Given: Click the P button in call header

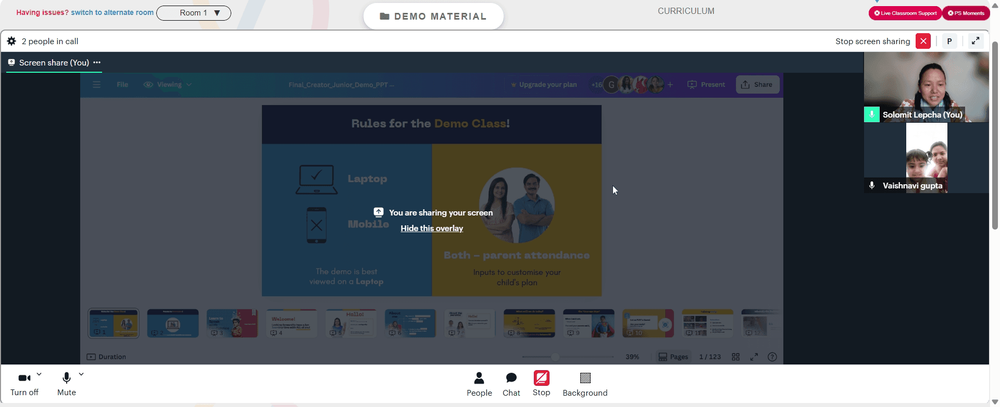Looking at the screenshot, I should (x=949, y=41).
